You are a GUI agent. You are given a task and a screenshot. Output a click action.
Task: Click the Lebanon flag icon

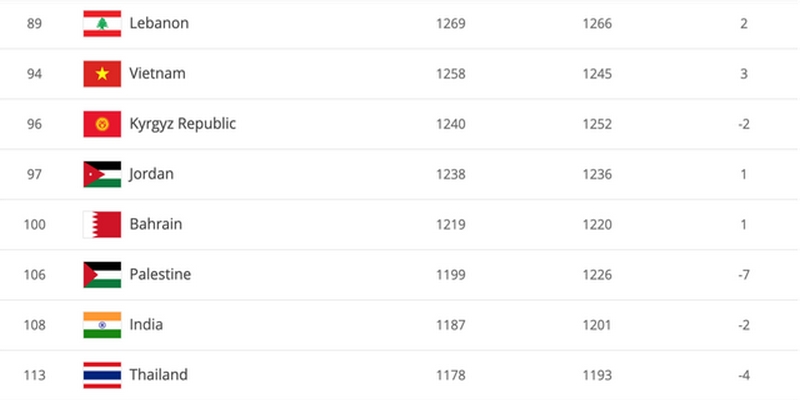click(x=102, y=23)
